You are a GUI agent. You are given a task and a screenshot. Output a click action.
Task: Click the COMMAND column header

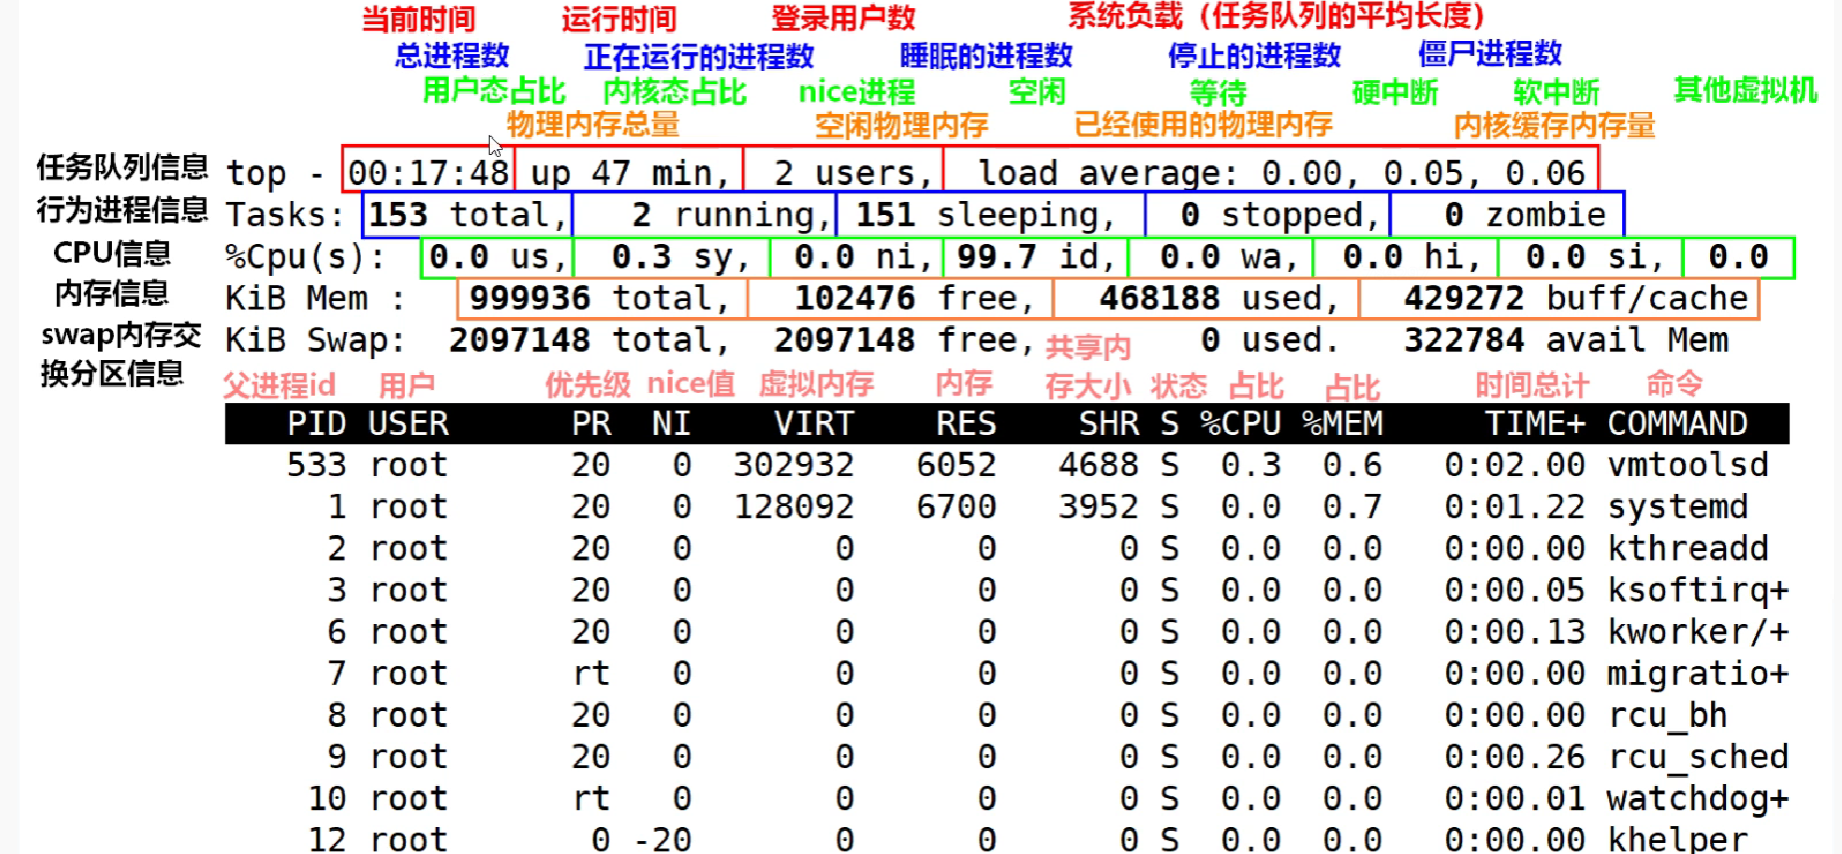(x=1678, y=424)
